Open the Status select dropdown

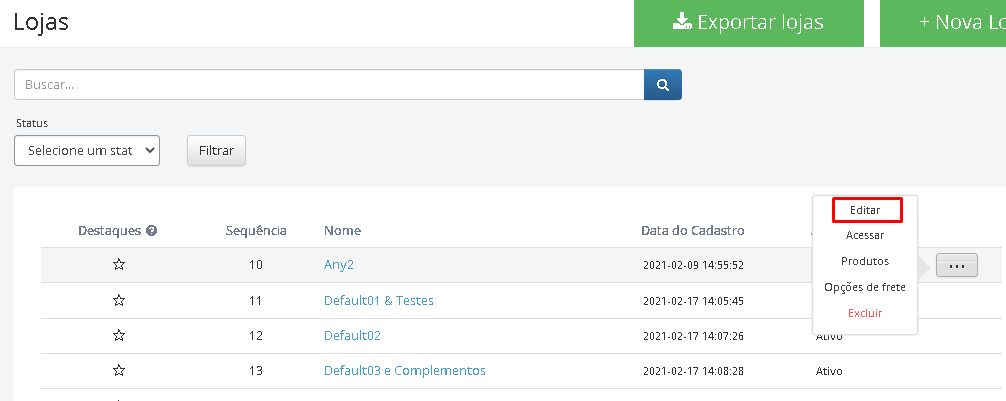pyautogui.click(x=87, y=151)
